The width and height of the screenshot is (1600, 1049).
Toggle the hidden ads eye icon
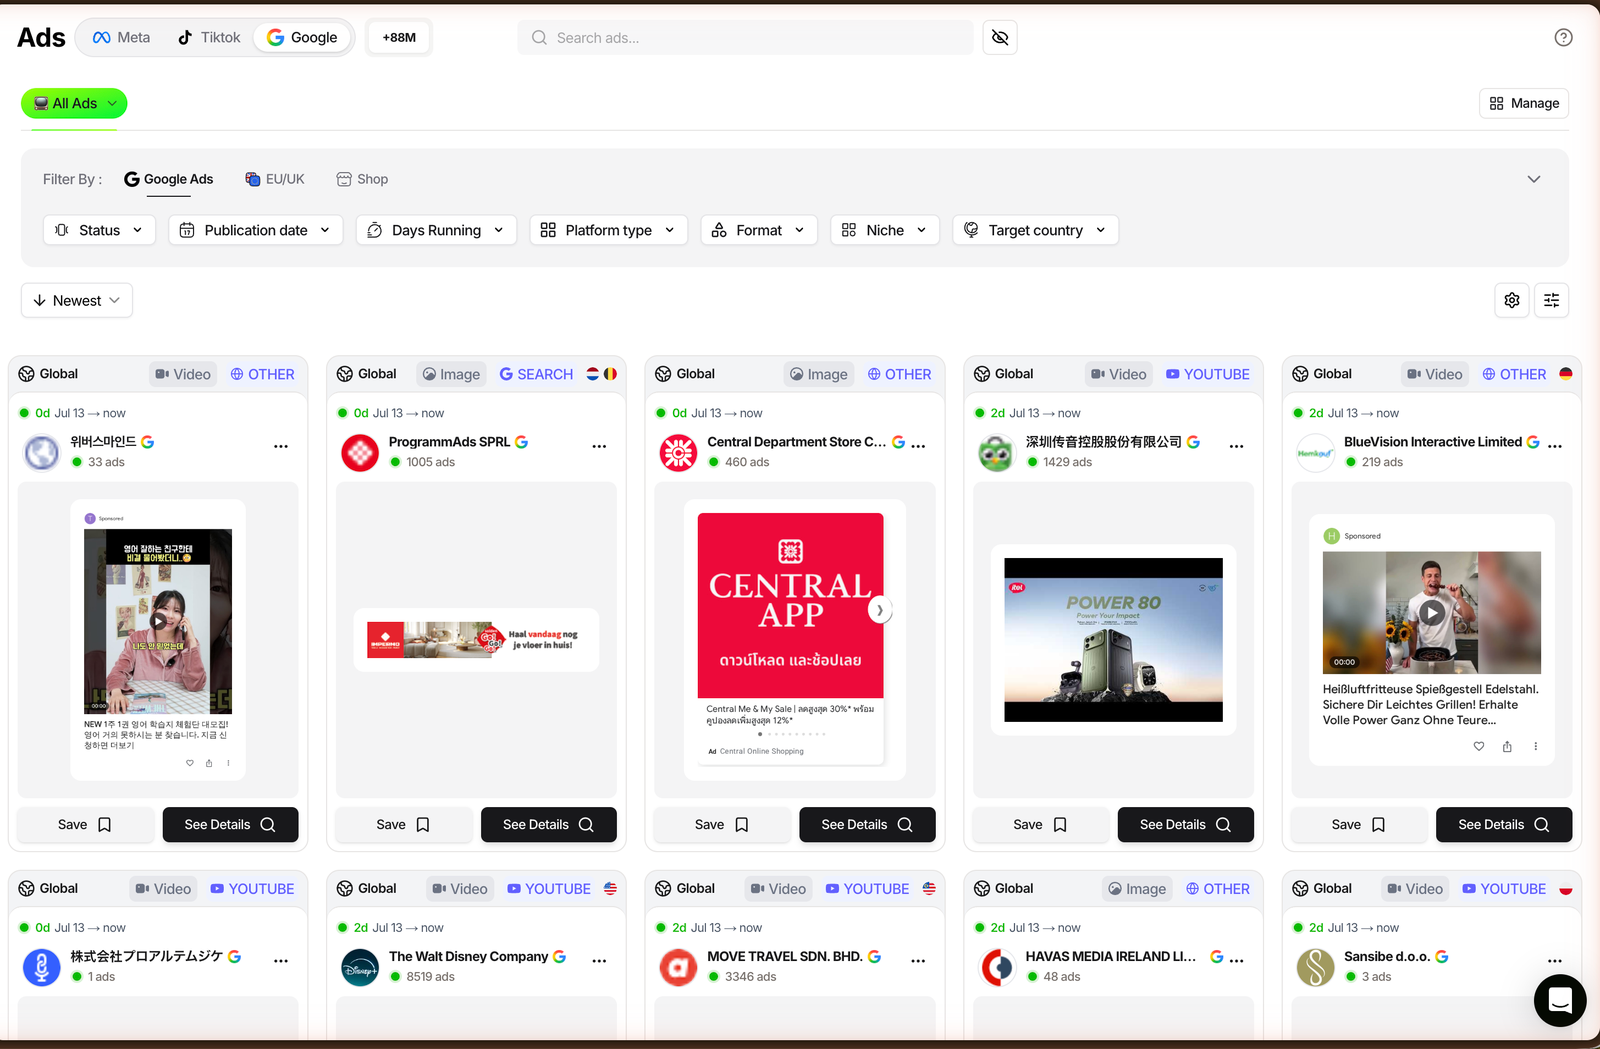[x=1000, y=38]
